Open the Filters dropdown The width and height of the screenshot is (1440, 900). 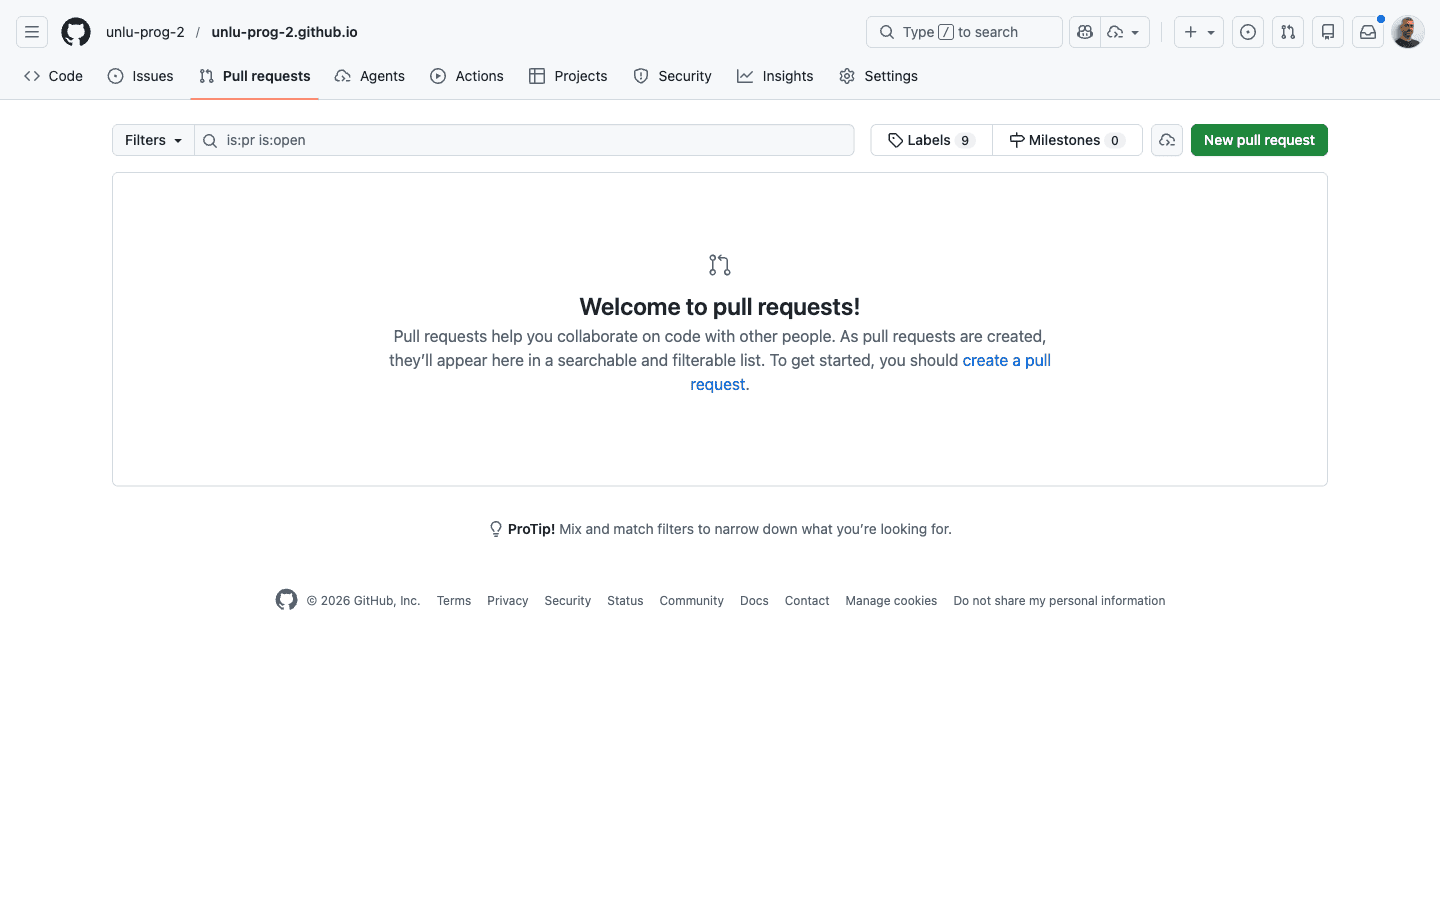click(x=151, y=140)
